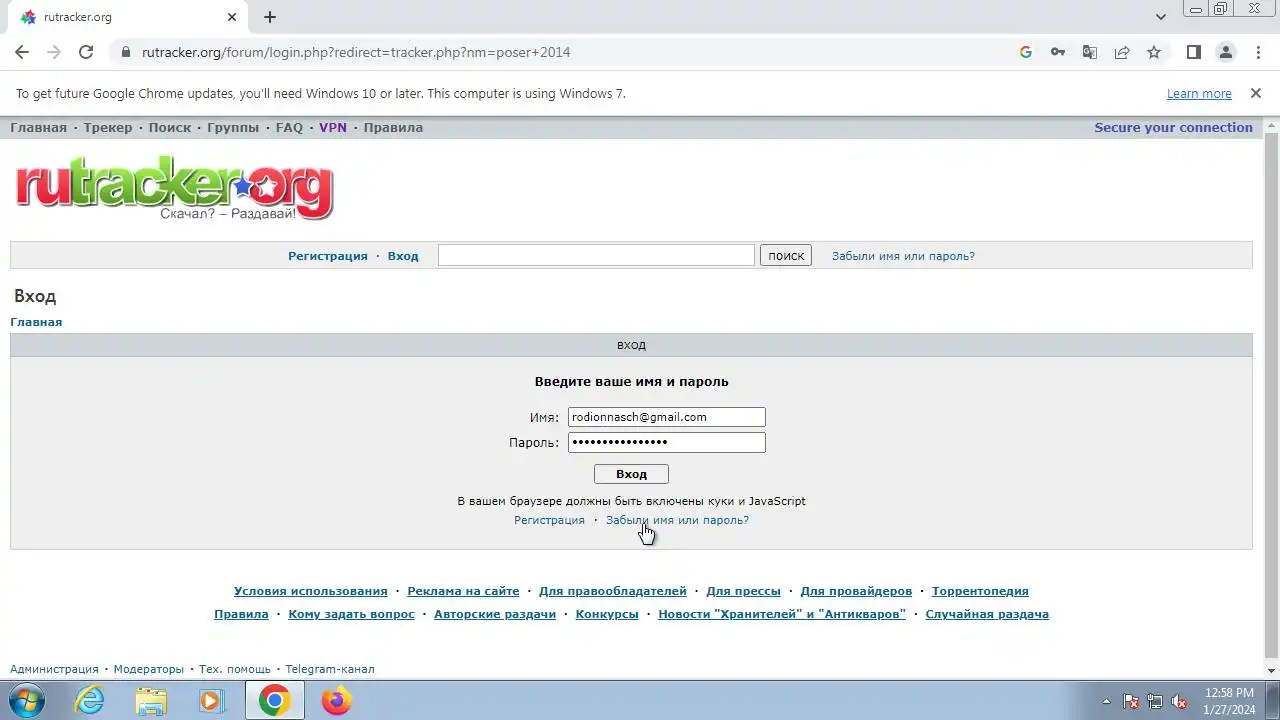The image size is (1280, 720).
Task: Focus the Имя username field
Action: pyautogui.click(x=667, y=417)
